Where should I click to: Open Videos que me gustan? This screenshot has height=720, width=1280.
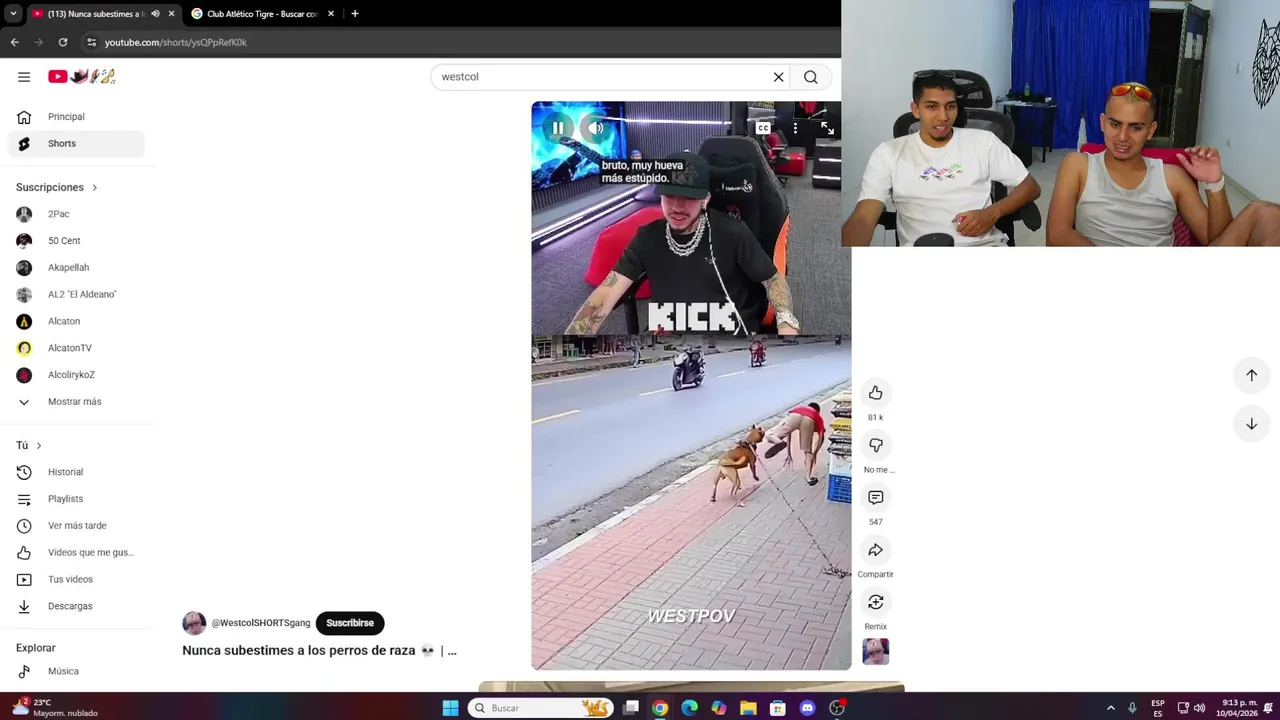76,552
